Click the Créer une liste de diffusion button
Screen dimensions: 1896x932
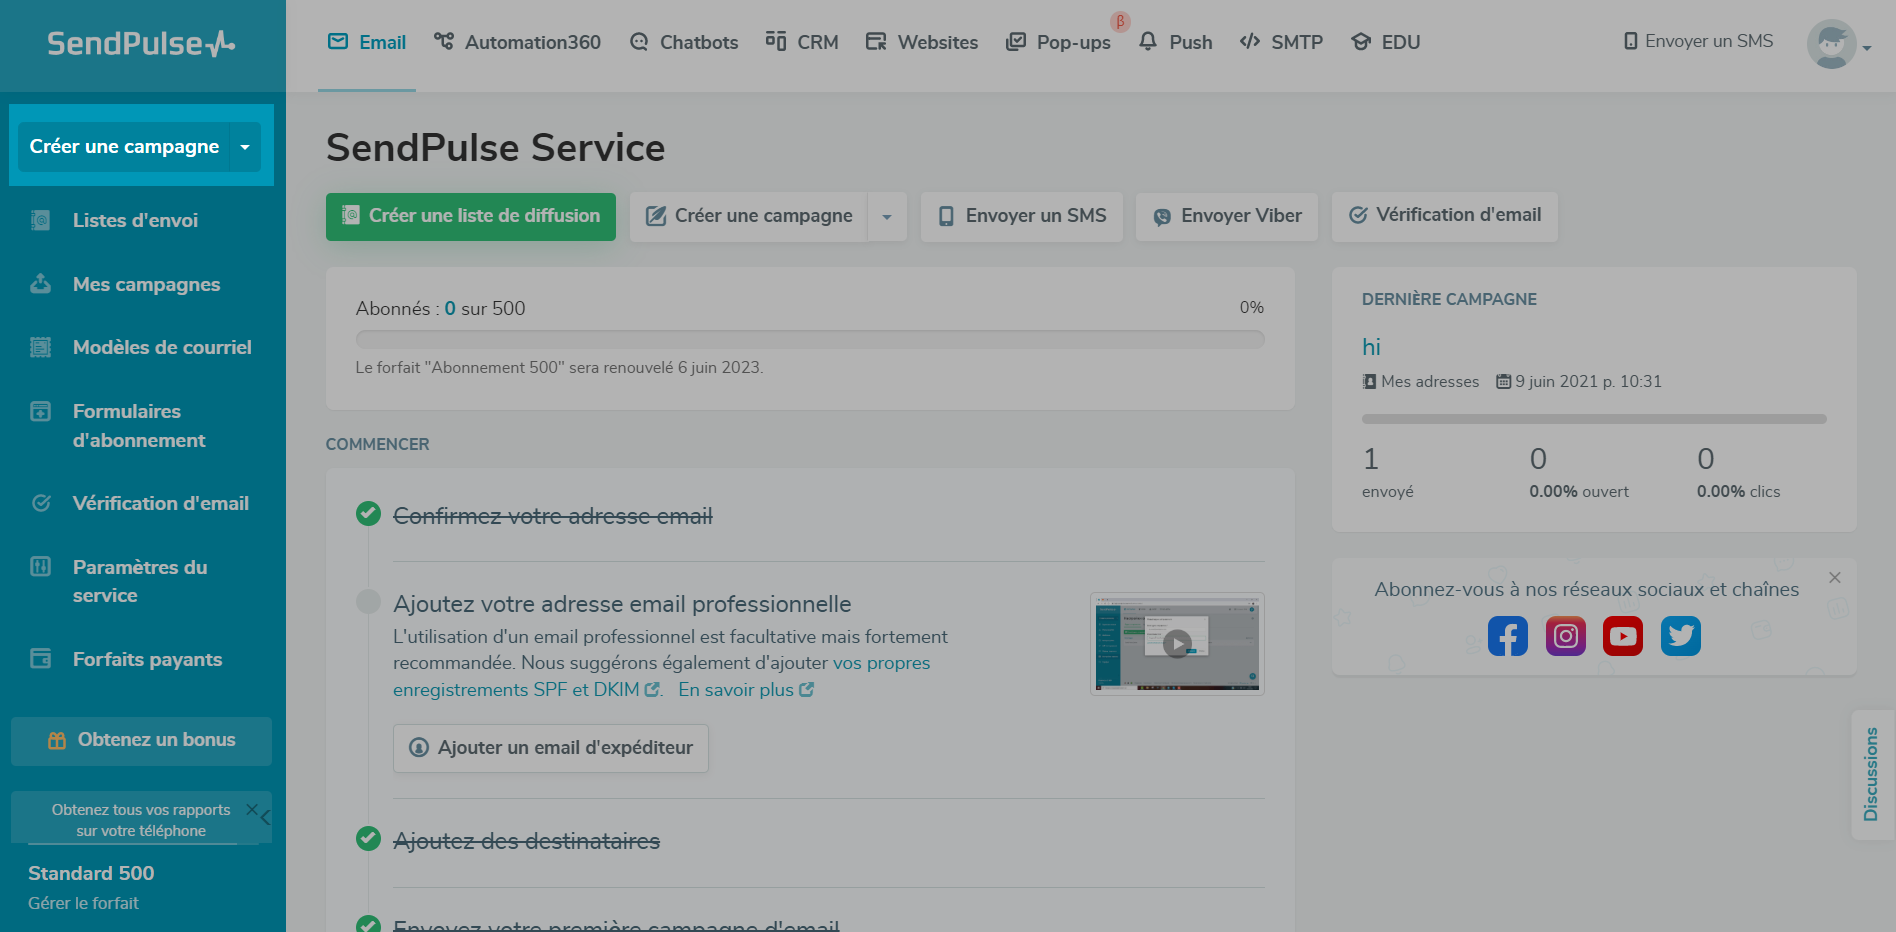click(471, 216)
